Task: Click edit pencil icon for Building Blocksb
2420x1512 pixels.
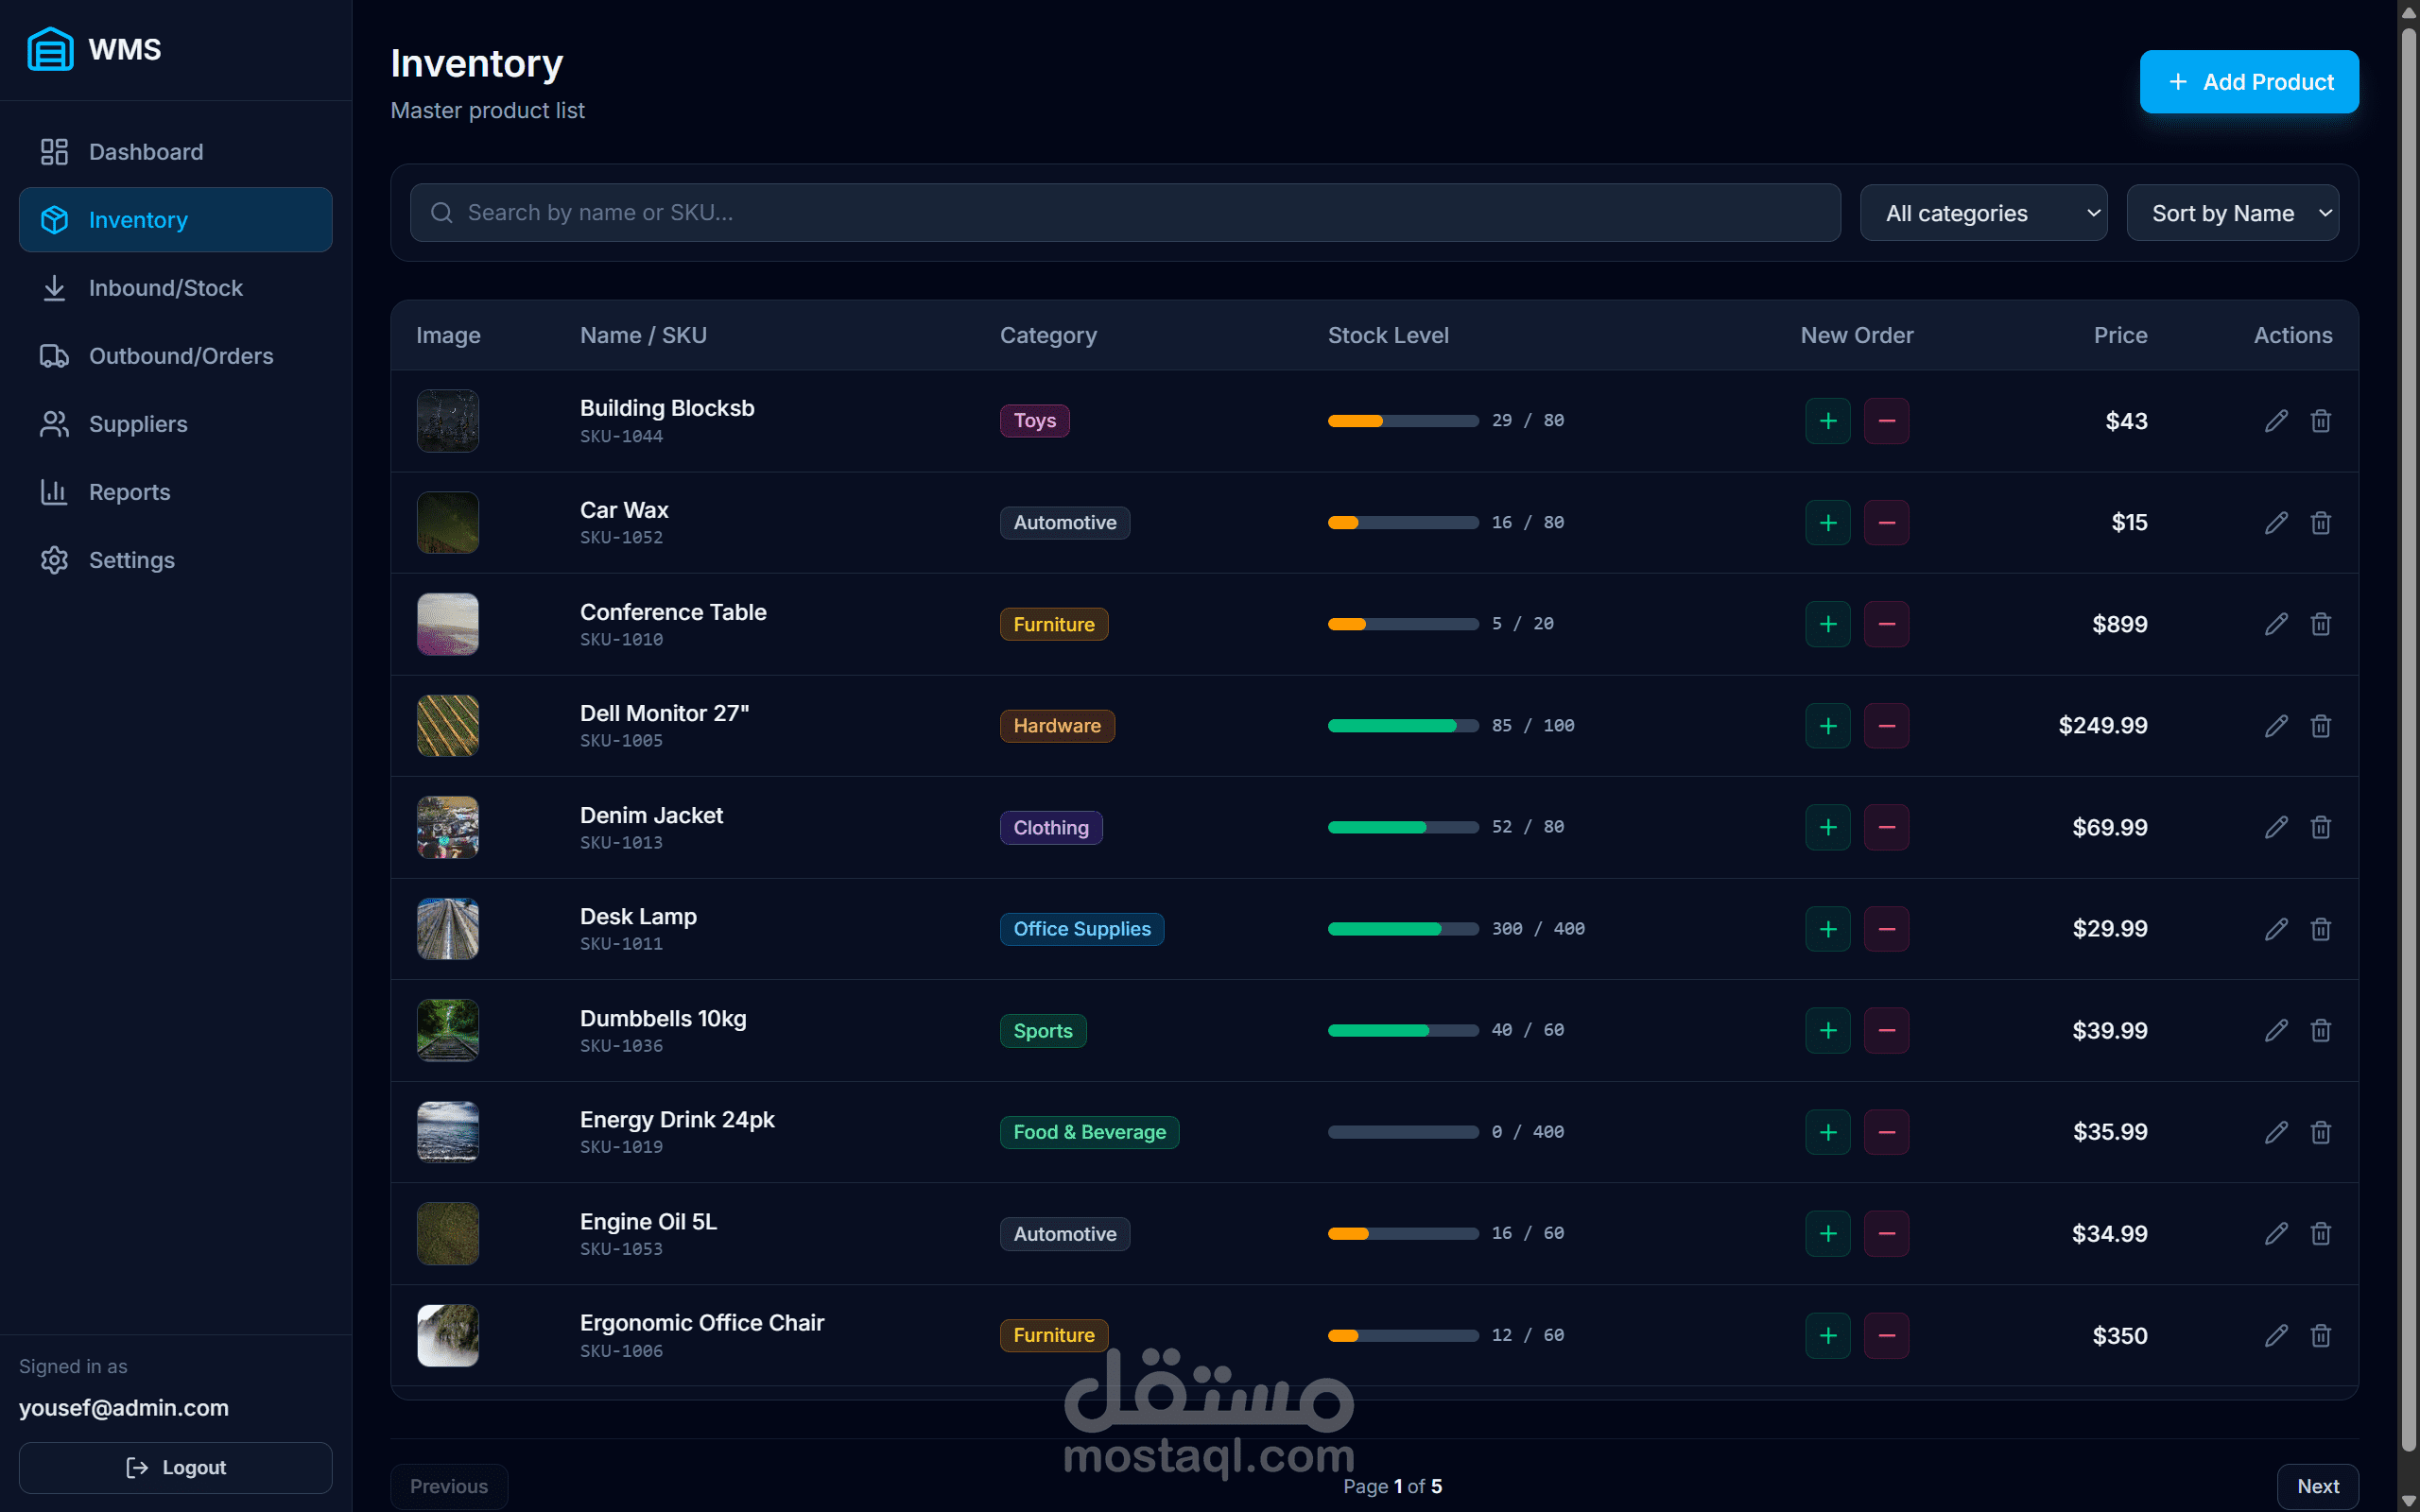Action: point(2276,421)
